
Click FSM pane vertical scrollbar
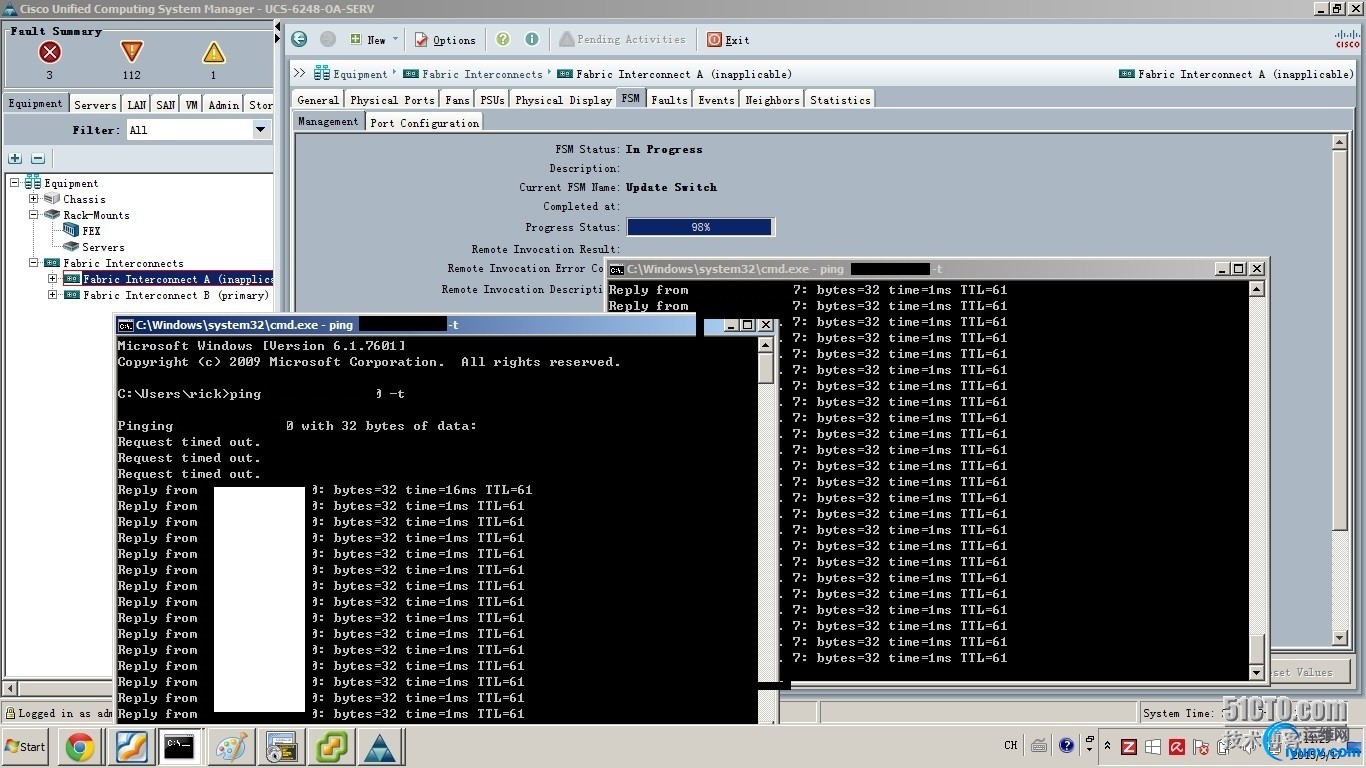point(1340,392)
